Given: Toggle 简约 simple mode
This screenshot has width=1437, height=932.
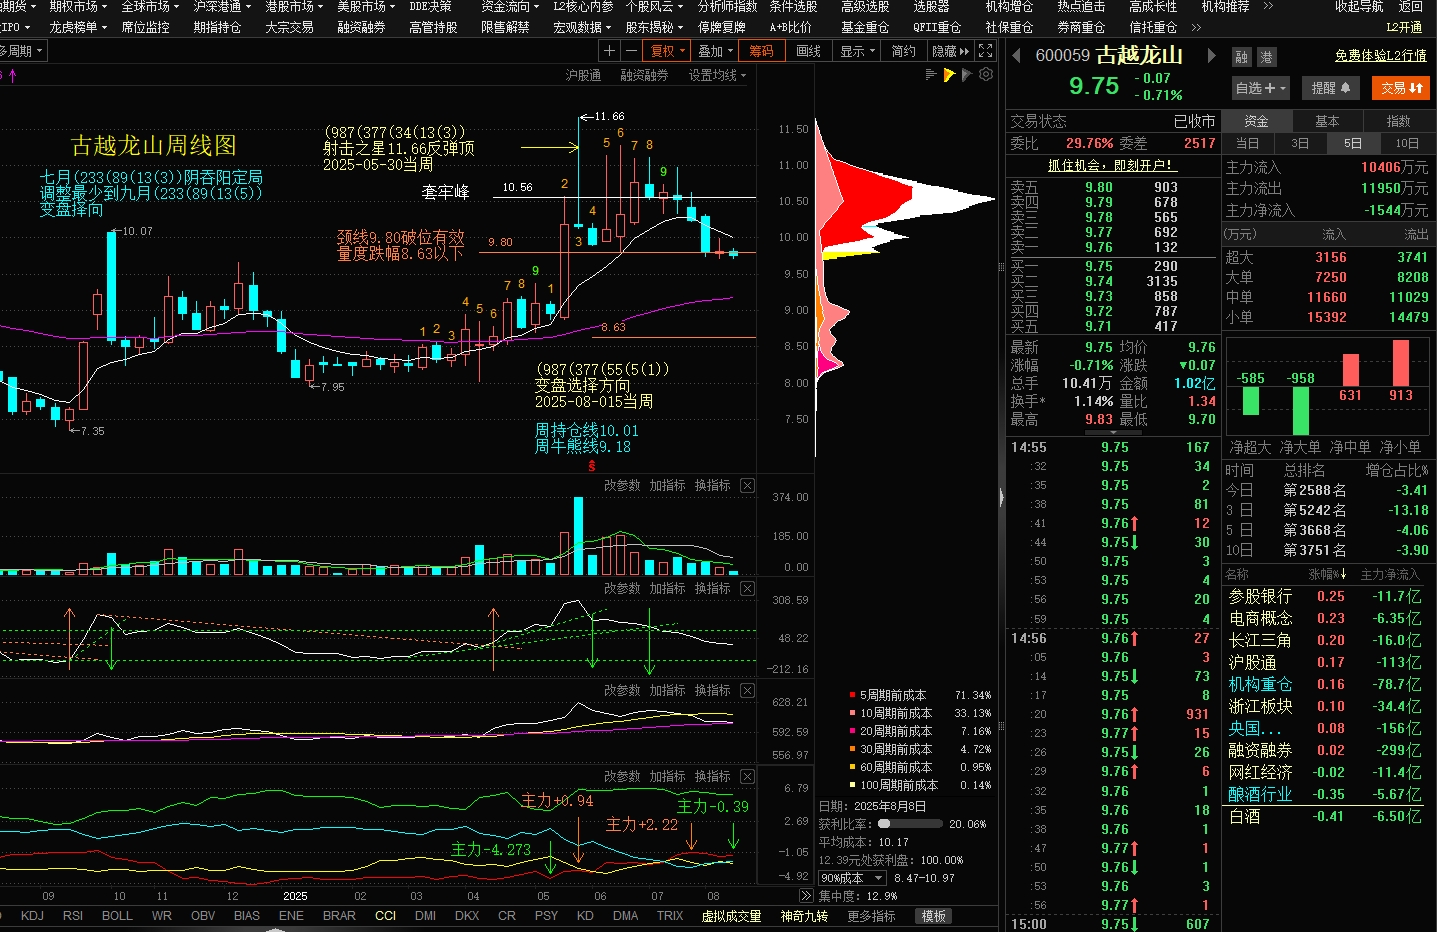Looking at the screenshot, I should (x=903, y=51).
